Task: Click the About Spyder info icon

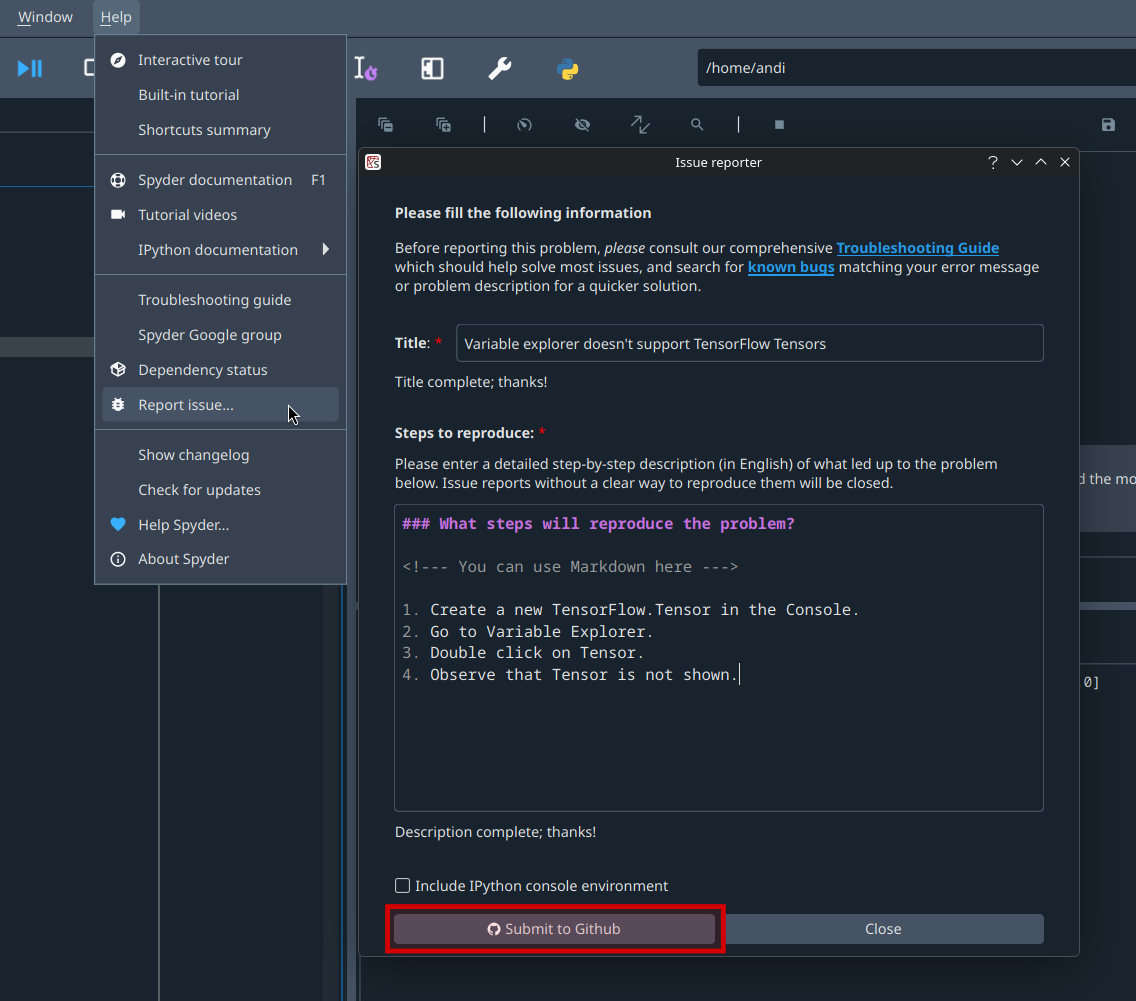Action: [x=118, y=559]
